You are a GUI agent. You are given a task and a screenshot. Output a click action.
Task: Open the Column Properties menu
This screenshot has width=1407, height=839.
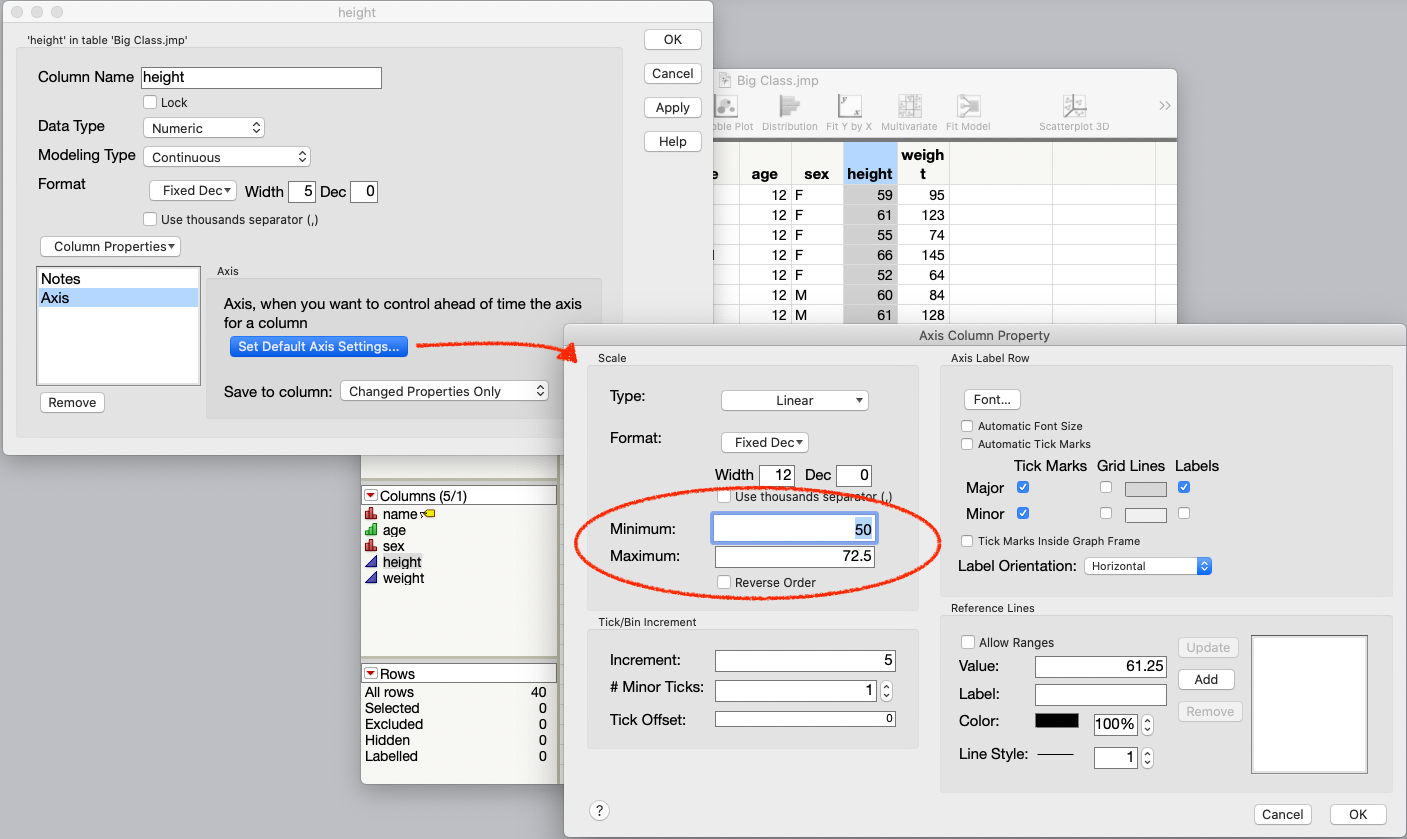(x=110, y=246)
